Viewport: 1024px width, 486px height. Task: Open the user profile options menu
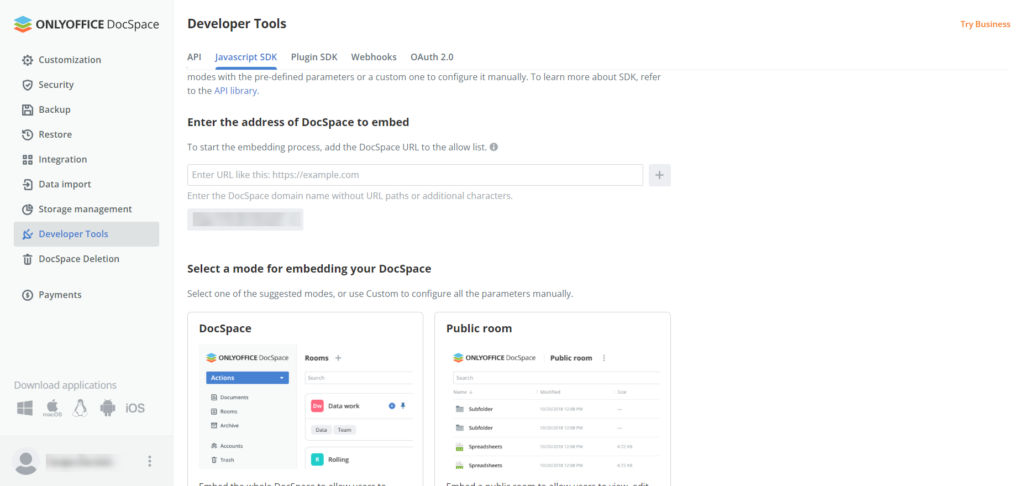coord(150,461)
